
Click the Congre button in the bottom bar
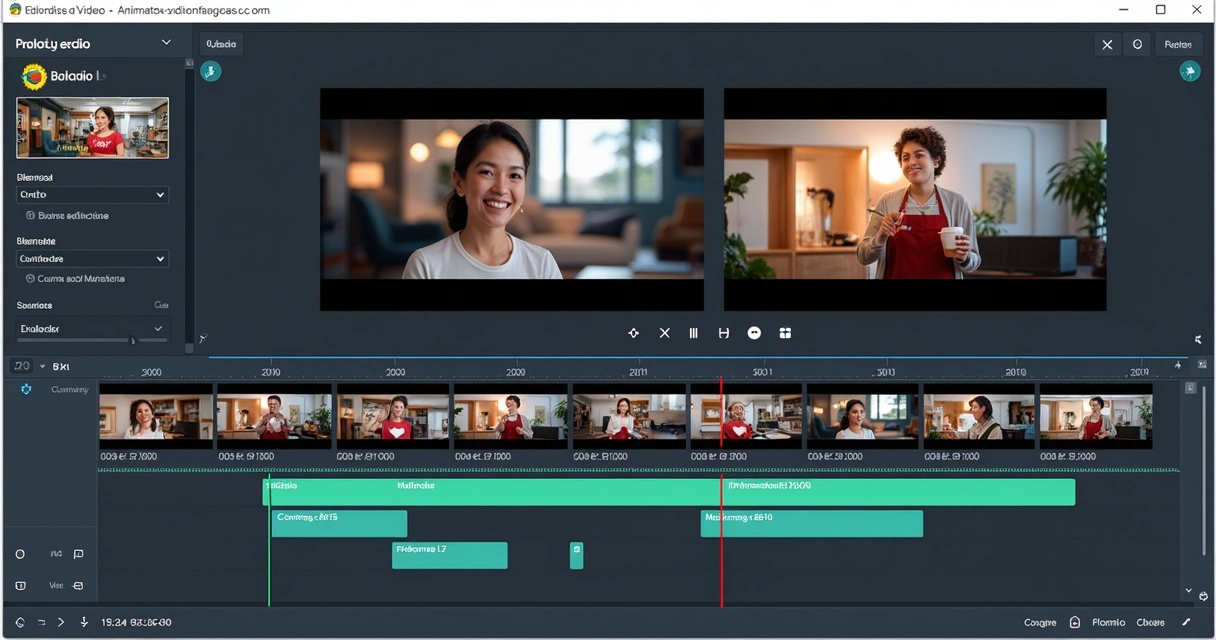(x=1040, y=622)
